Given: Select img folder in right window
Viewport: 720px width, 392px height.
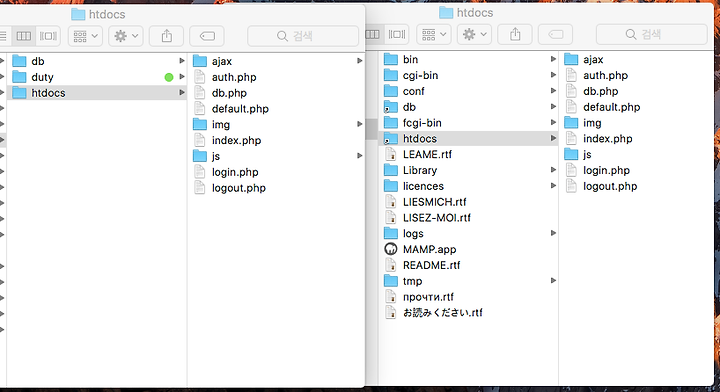Looking at the screenshot, I should (636, 123).
